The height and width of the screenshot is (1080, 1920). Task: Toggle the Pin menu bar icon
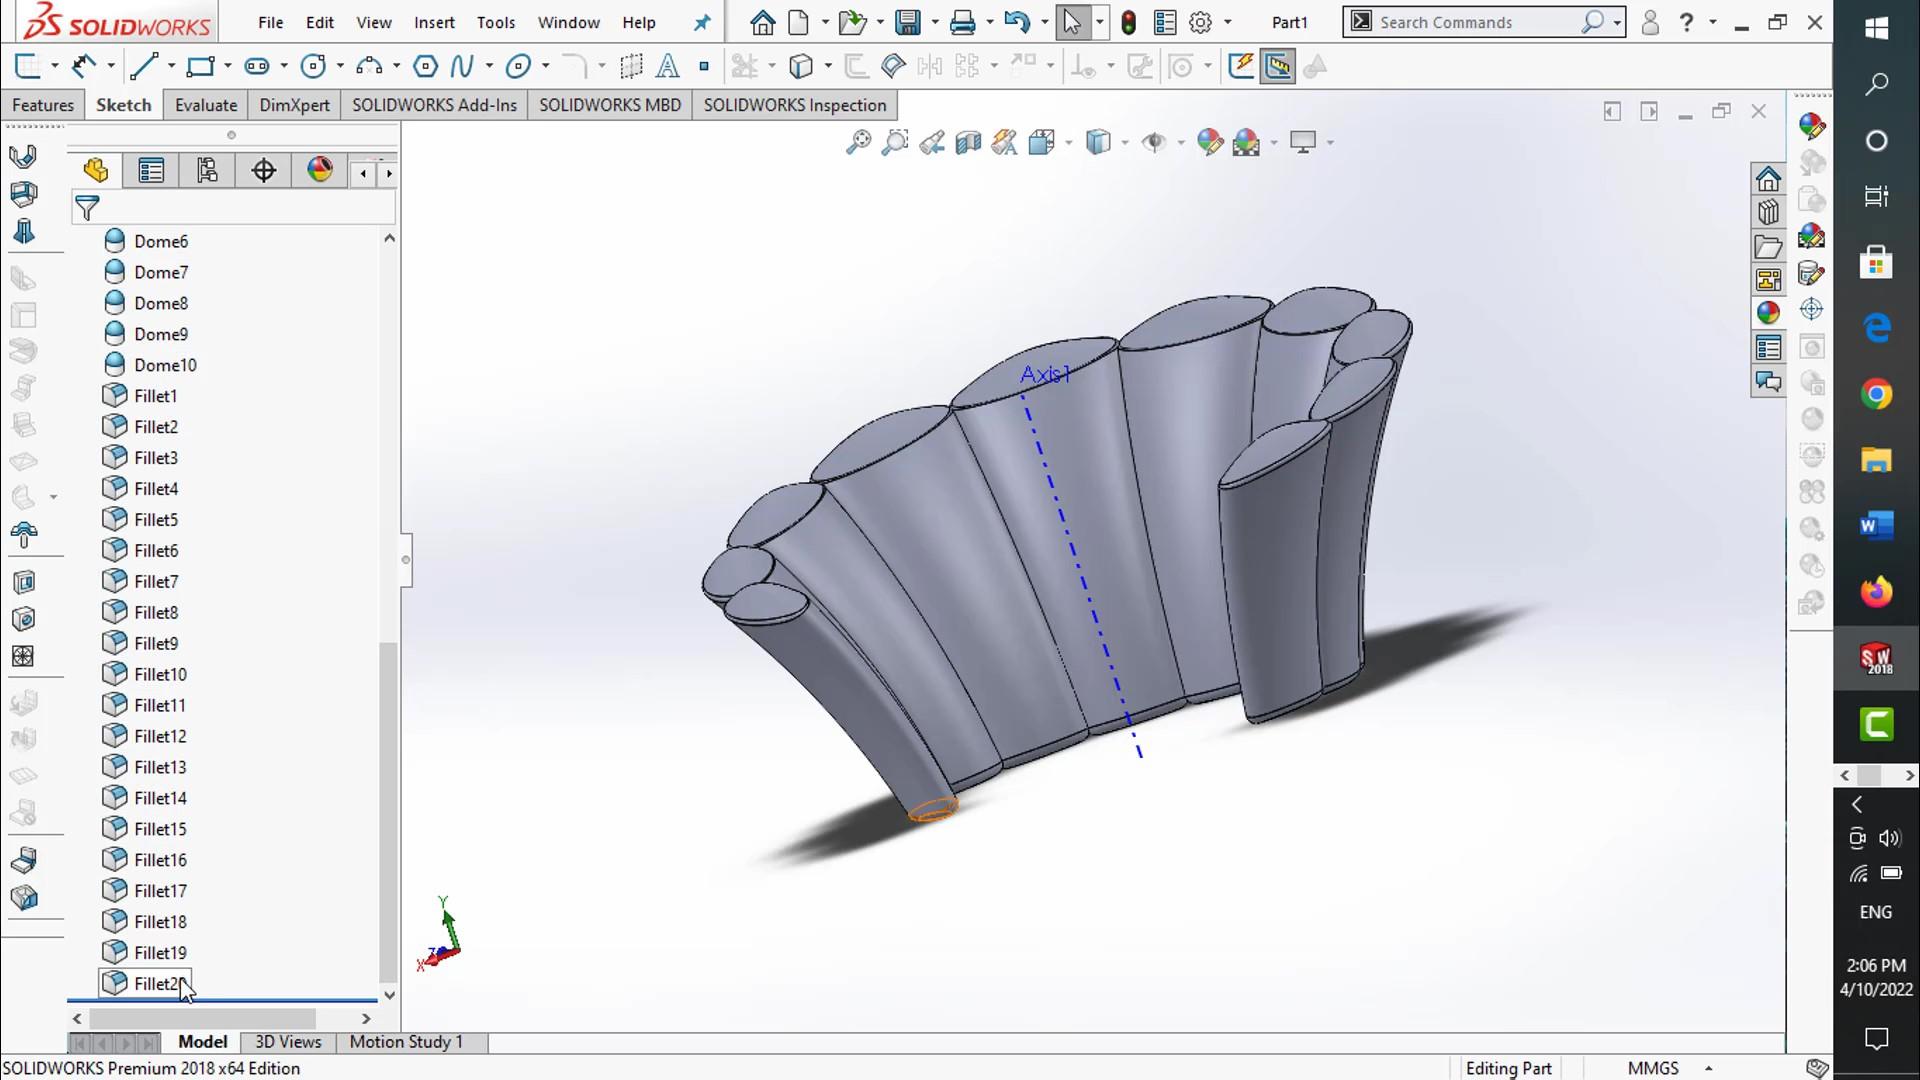[x=702, y=22]
